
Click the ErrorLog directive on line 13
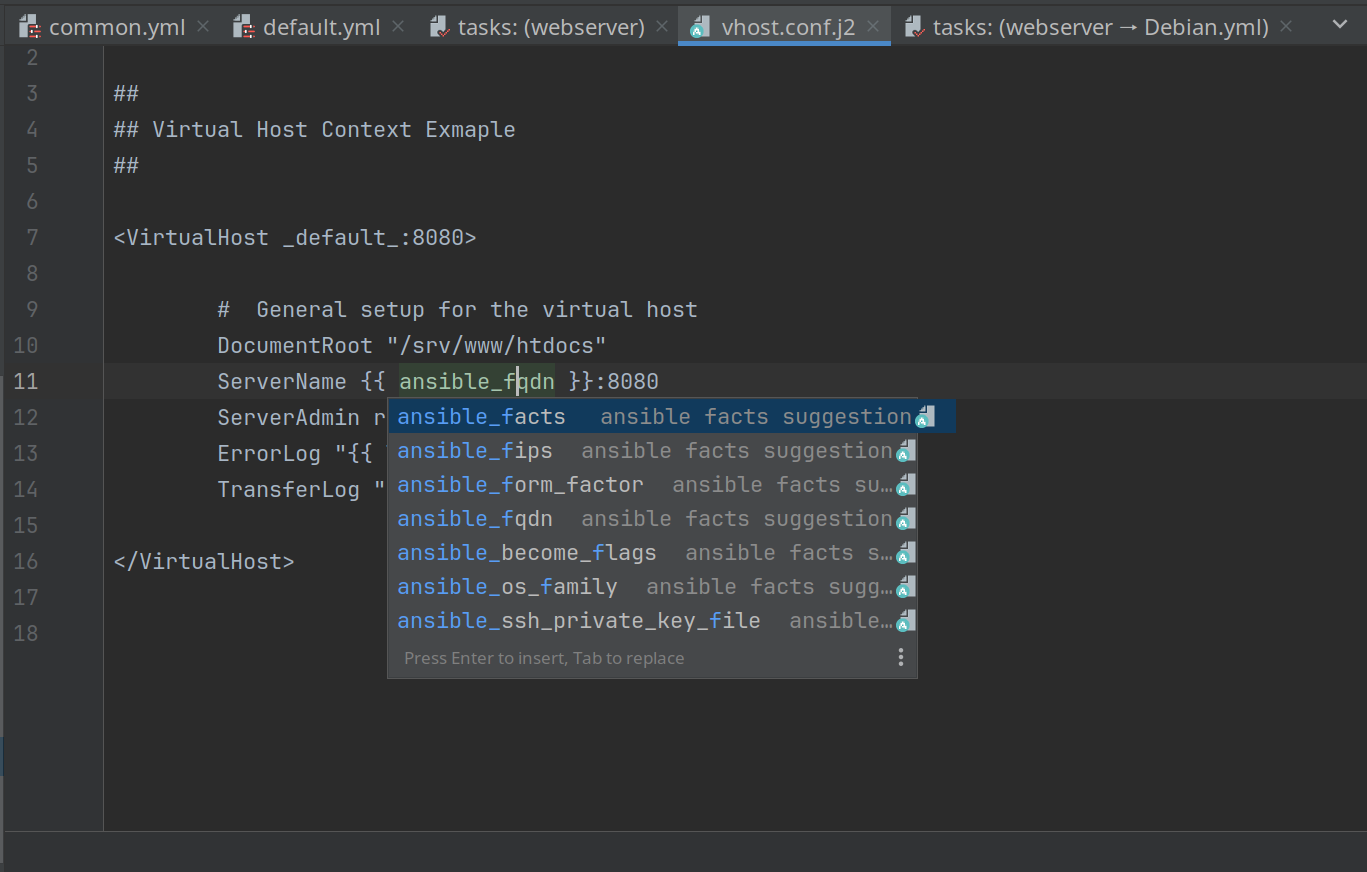click(269, 454)
